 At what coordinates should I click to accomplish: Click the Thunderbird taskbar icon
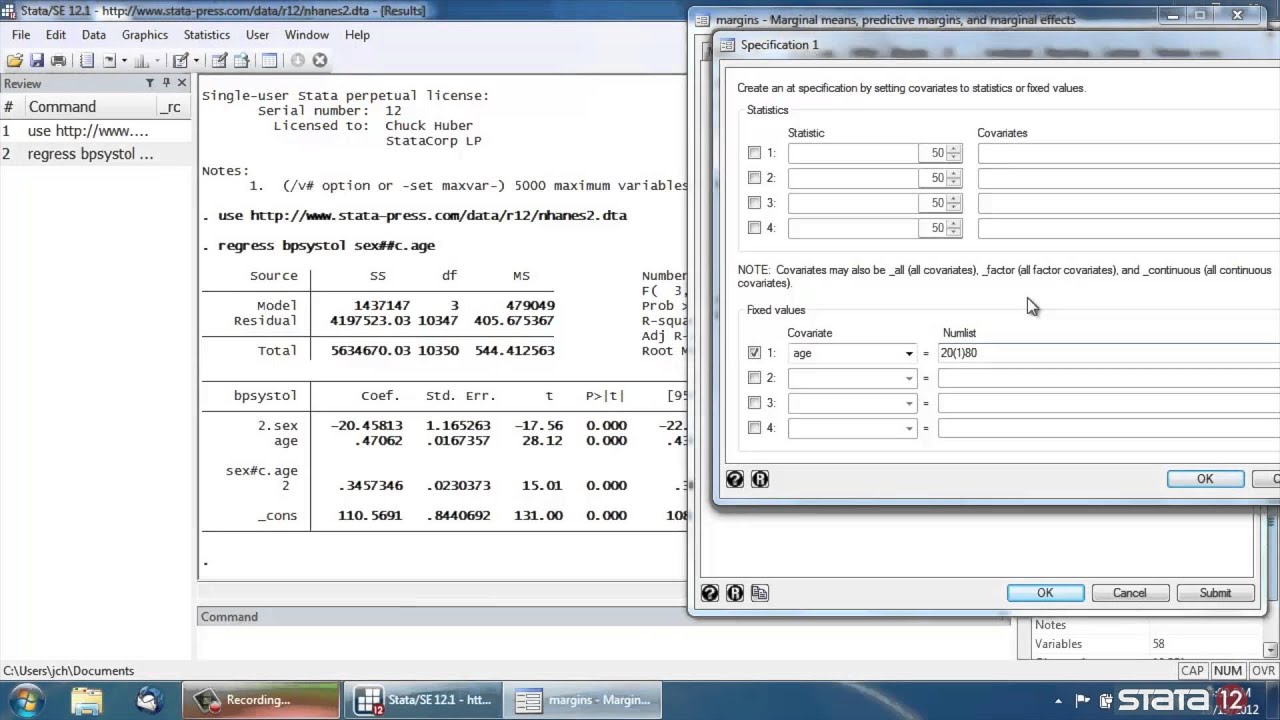(x=150, y=700)
